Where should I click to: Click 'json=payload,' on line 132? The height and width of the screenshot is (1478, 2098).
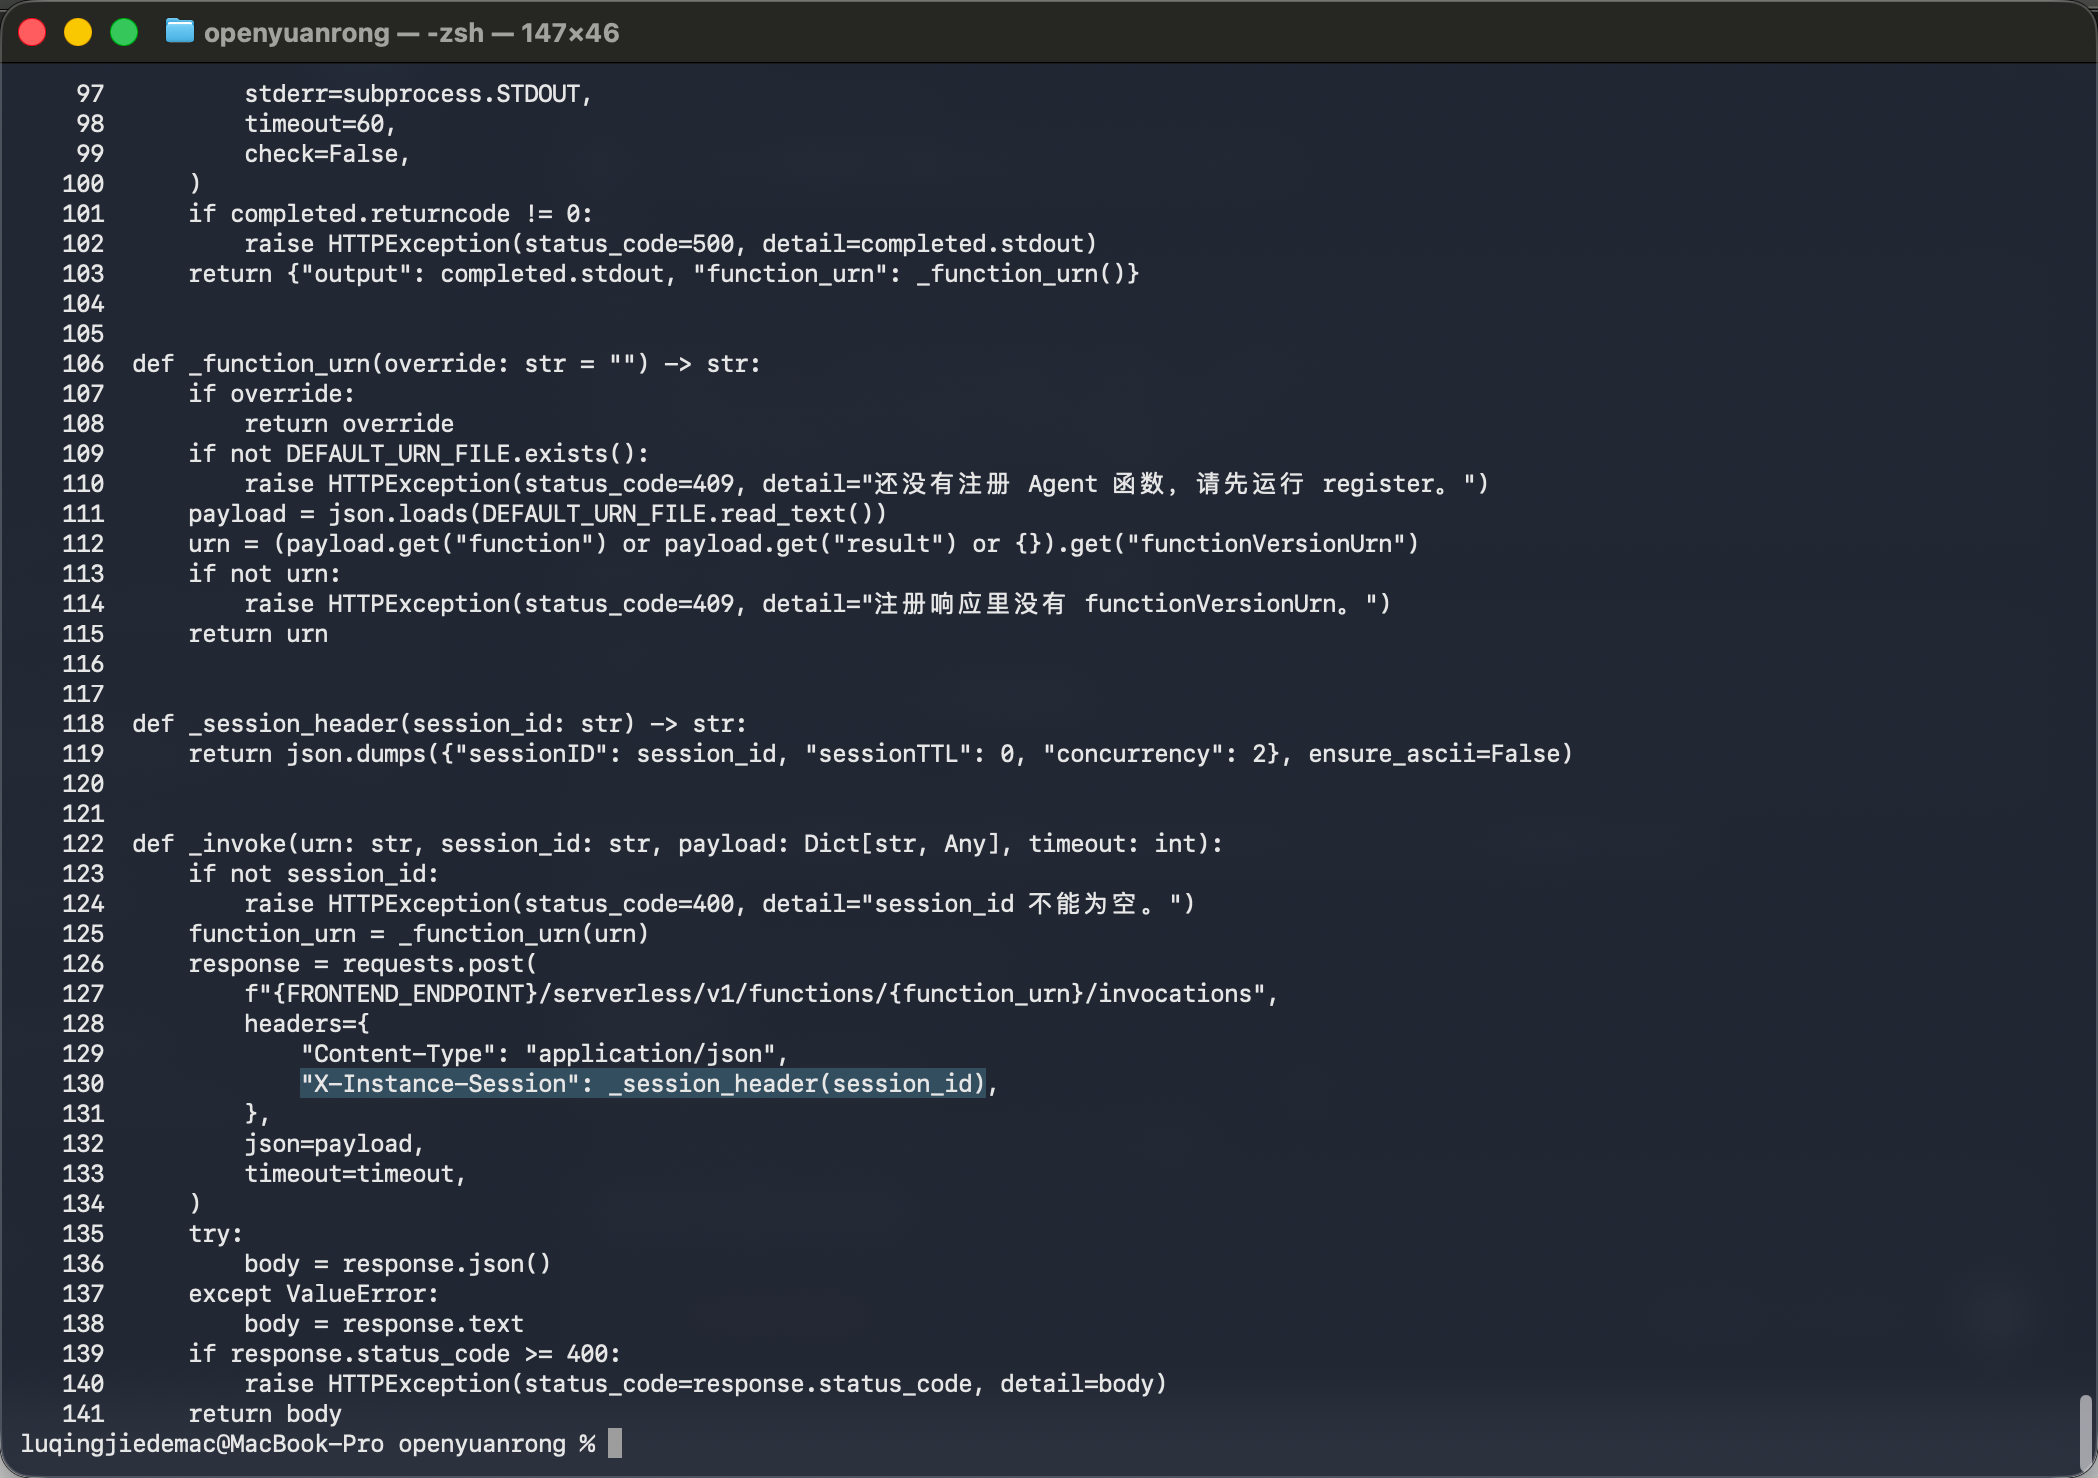click(335, 1144)
